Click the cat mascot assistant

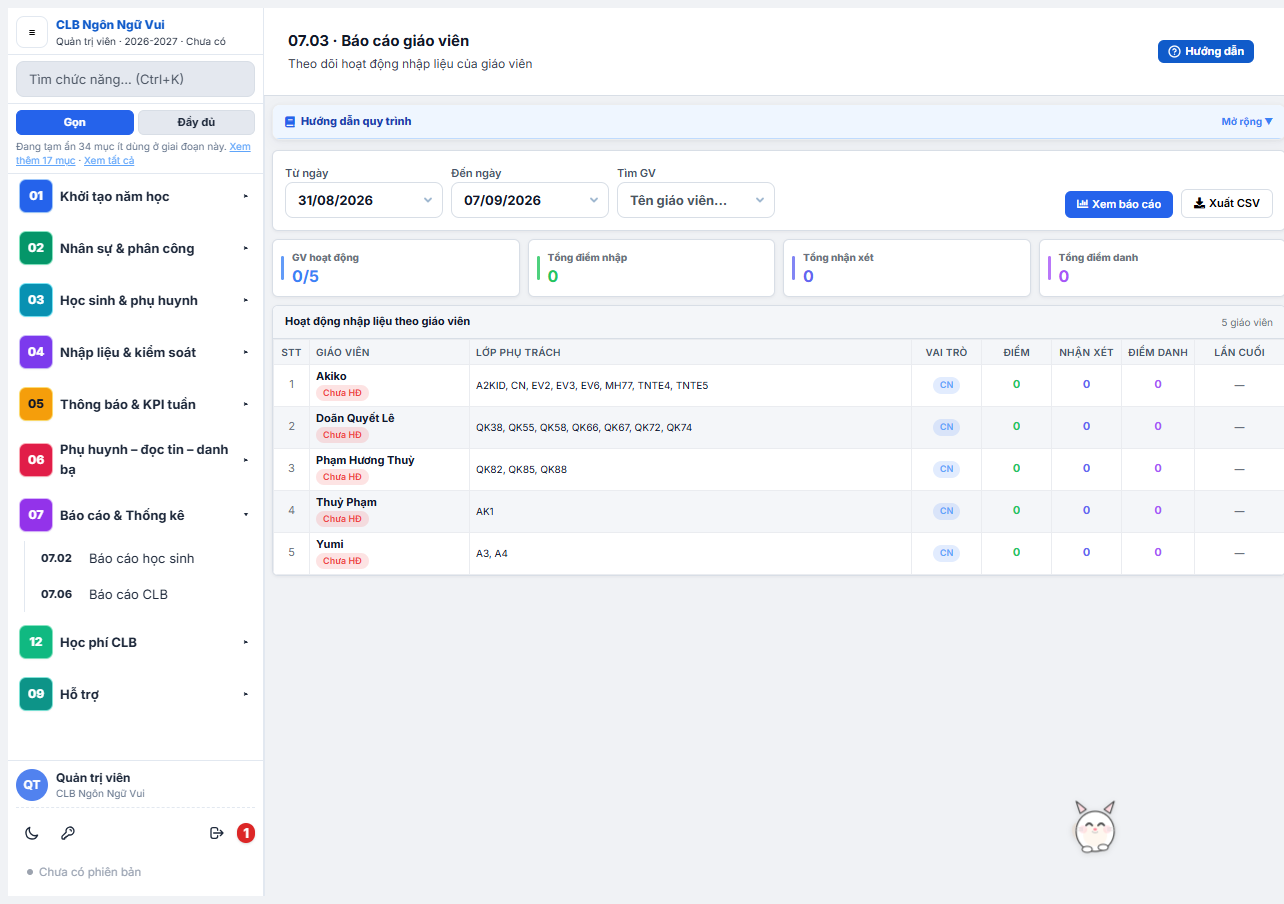click(x=1095, y=827)
